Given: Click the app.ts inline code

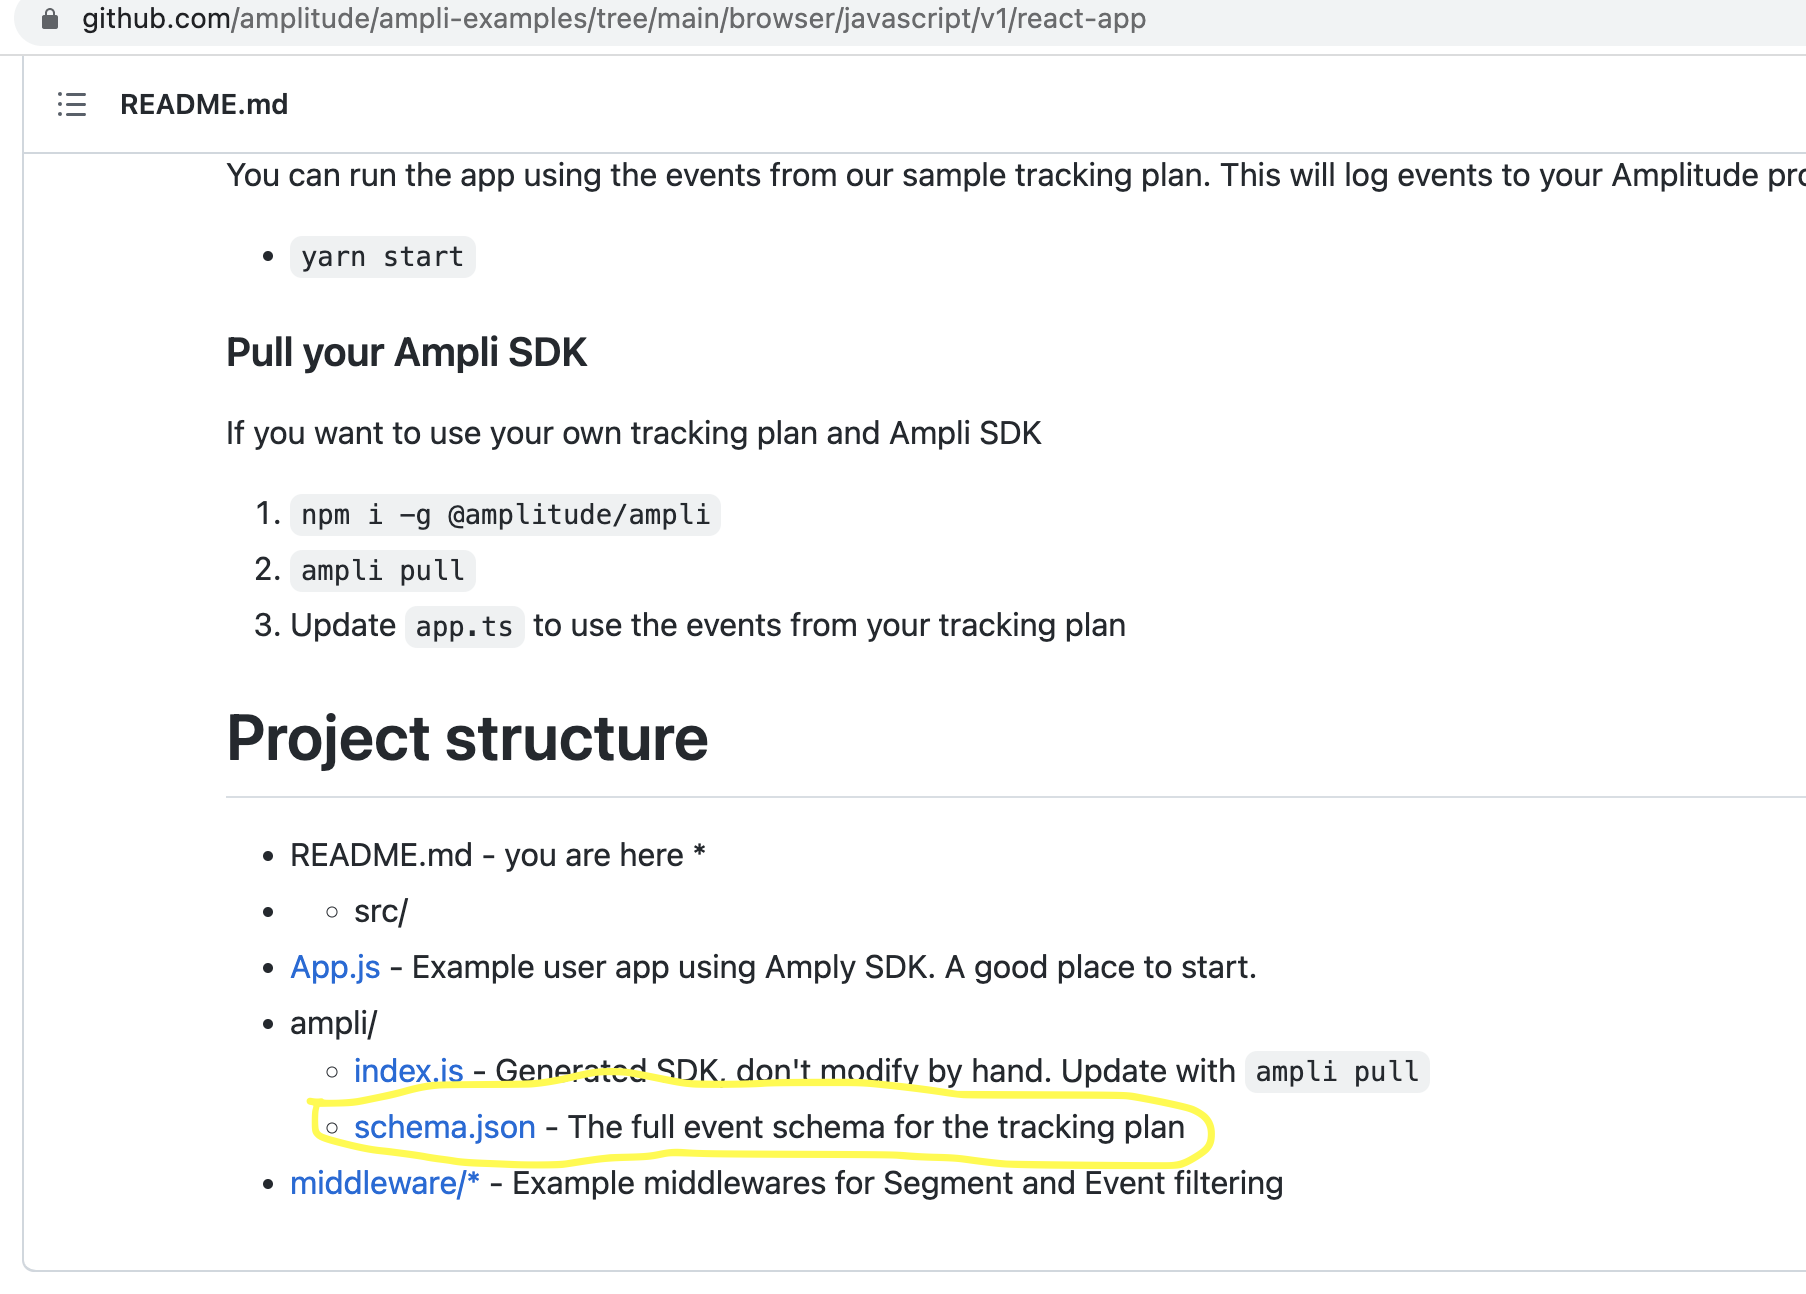Looking at the screenshot, I should [x=464, y=627].
